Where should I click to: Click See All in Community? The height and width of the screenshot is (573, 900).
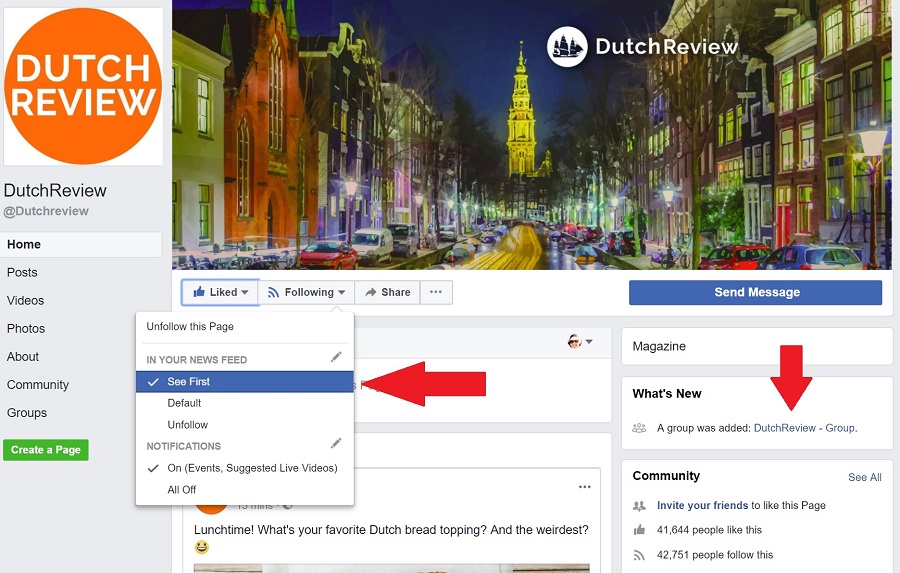tap(864, 478)
